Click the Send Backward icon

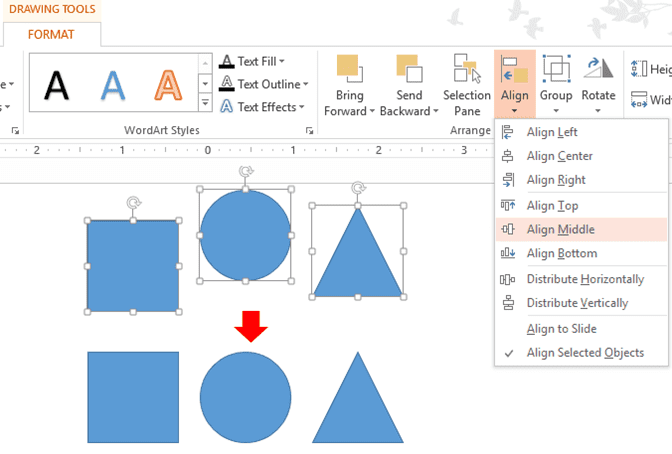click(x=409, y=69)
